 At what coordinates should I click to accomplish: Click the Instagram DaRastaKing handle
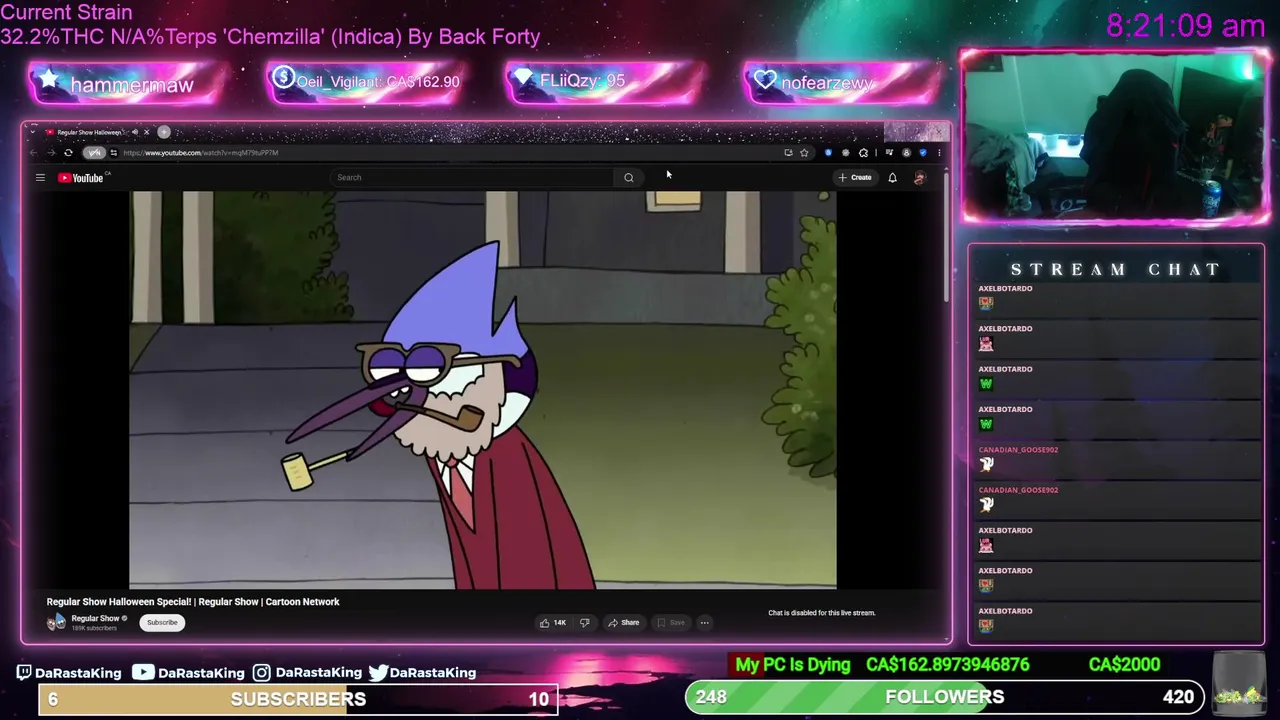307,673
